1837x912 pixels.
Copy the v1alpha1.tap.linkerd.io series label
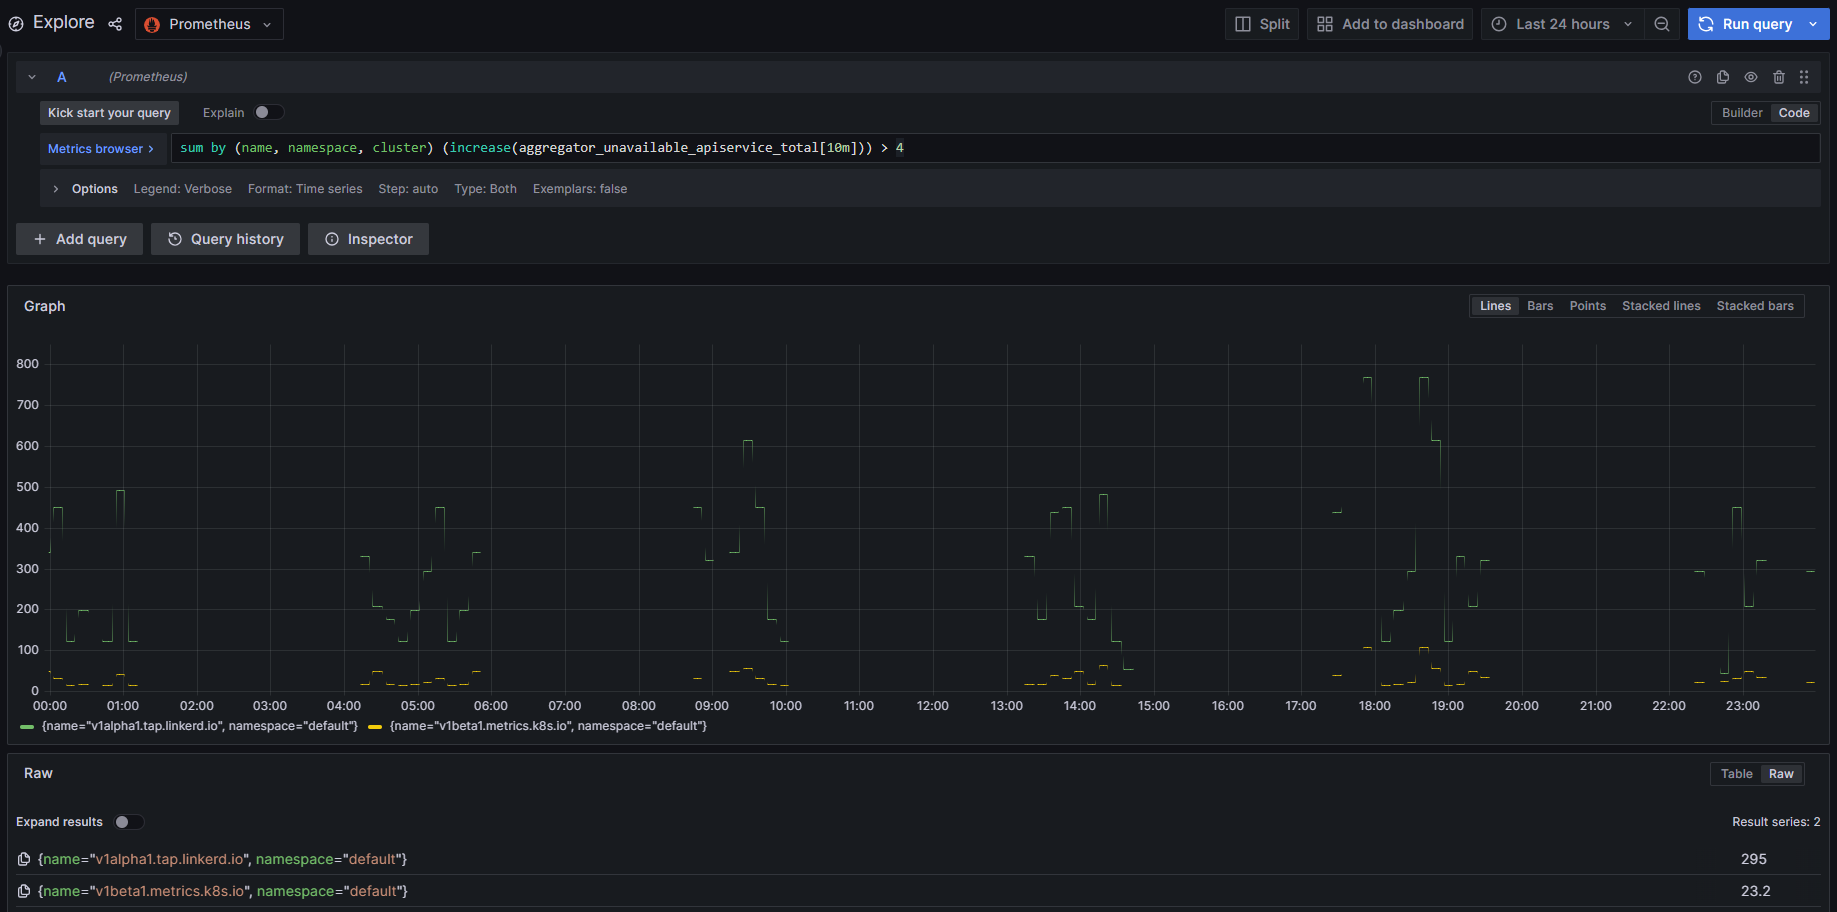pyautogui.click(x=23, y=859)
